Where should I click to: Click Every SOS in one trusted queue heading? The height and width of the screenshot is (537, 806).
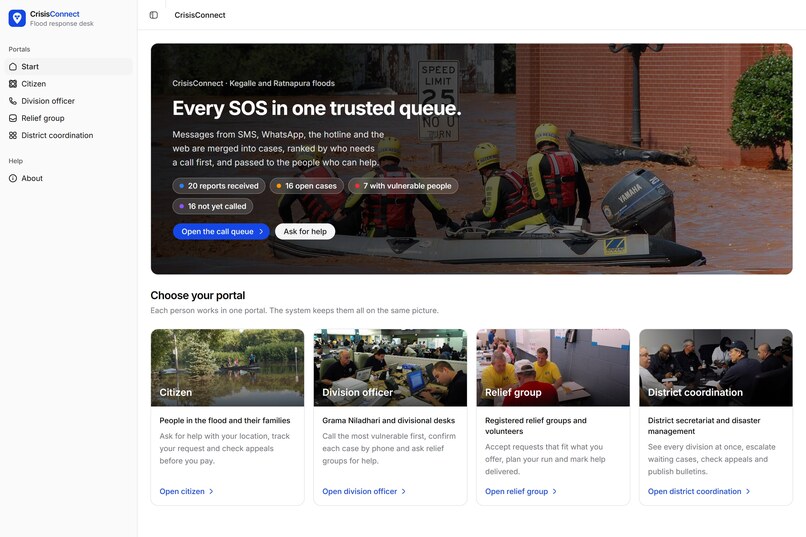[317, 108]
